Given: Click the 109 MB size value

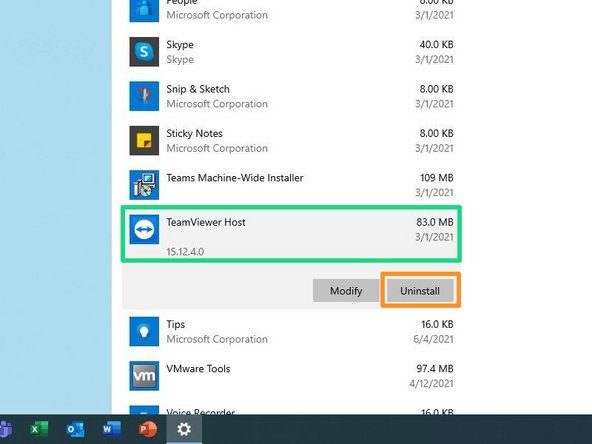Looking at the screenshot, I should tap(436, 178).
